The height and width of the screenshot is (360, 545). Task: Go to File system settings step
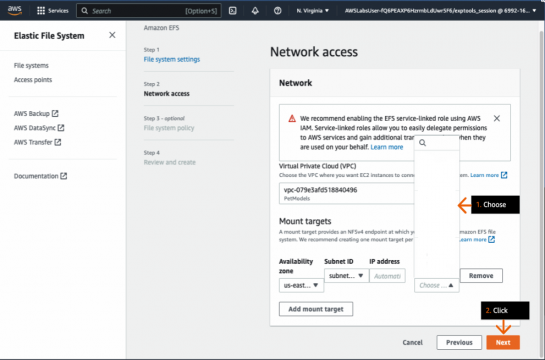click(172, 59)
